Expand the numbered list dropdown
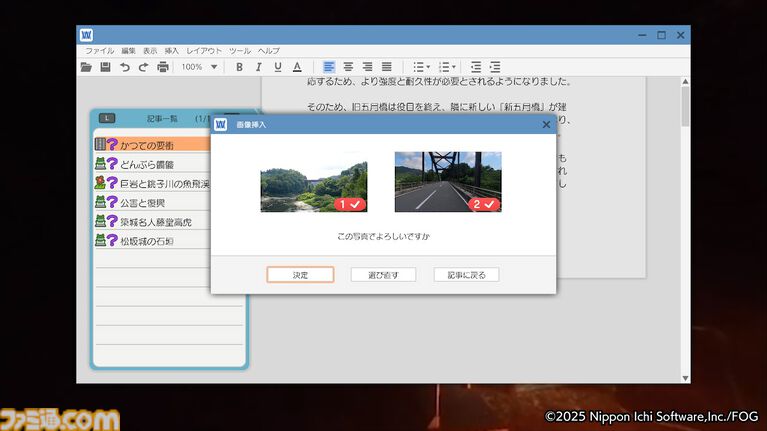The image size is (767, 431). (448, 67)
